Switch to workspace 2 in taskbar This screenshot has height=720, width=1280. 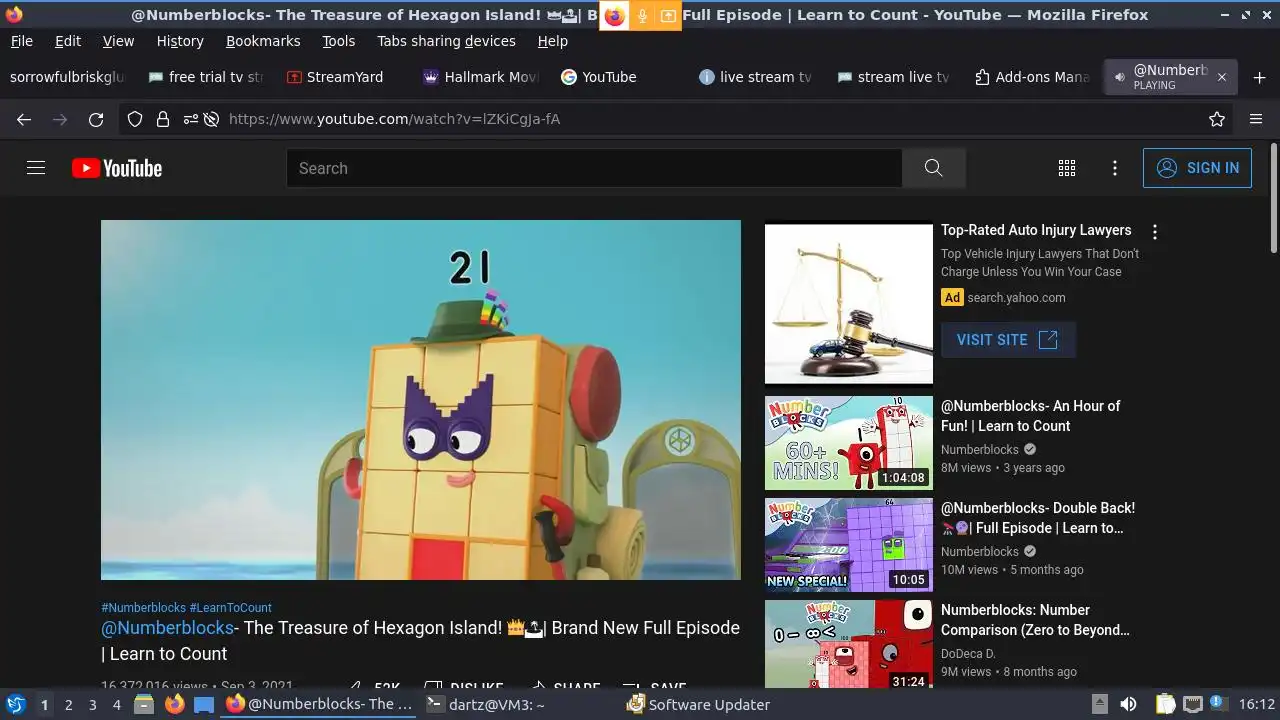click(x=68, y=704)
